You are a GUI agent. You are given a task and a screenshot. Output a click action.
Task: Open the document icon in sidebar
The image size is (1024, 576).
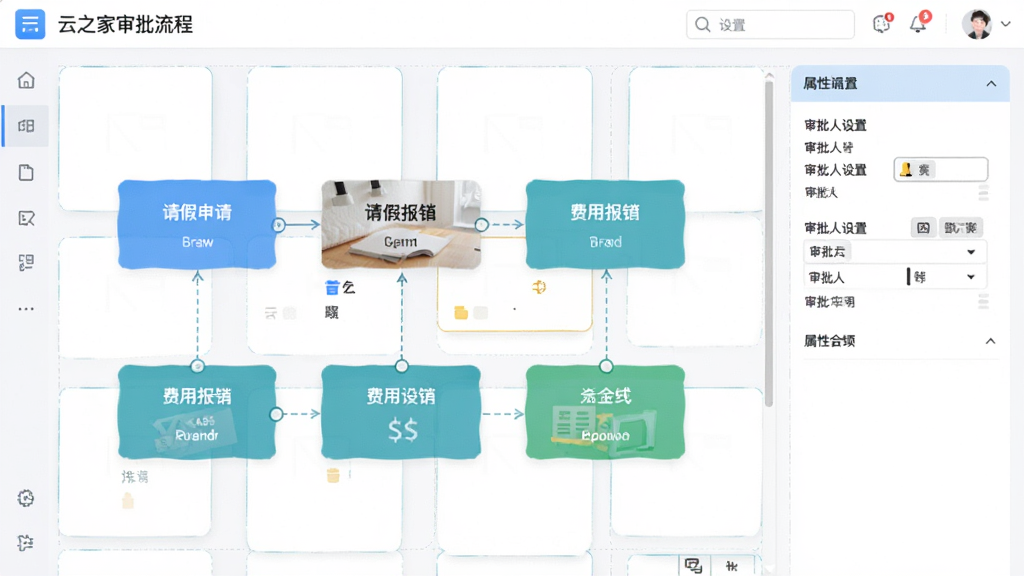click(26, 172)
